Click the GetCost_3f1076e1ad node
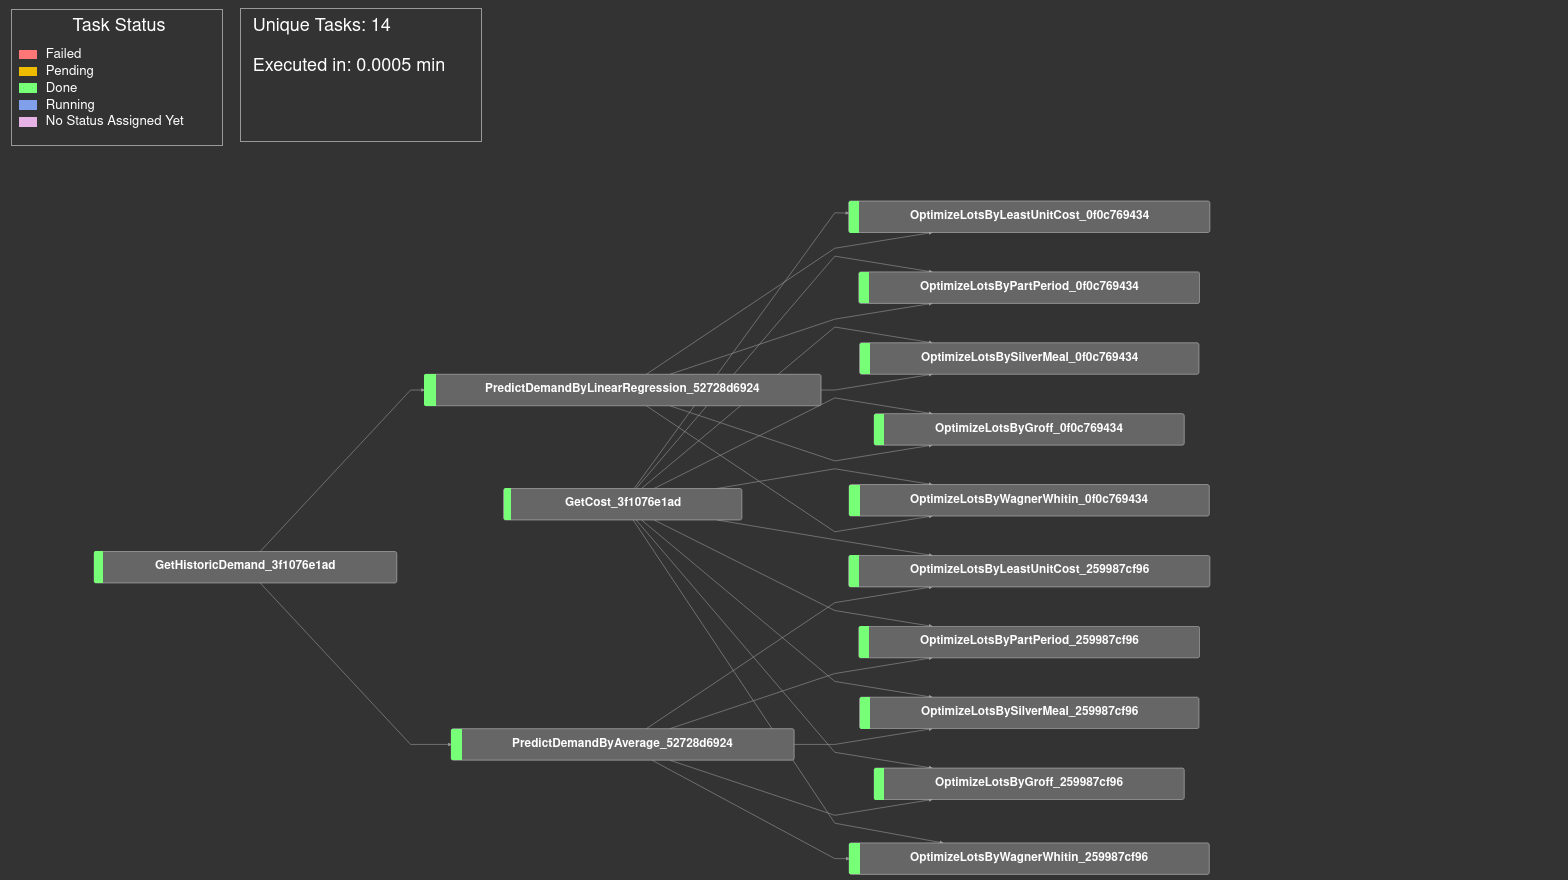1568x880 pixels. click(622, 503)
